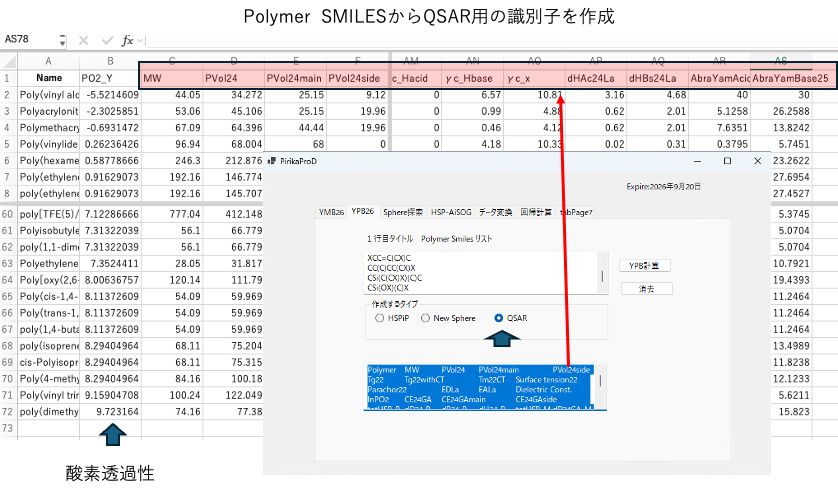Select the New Sphere radio option
Screen dimensions: 838x496
(426, 318)
